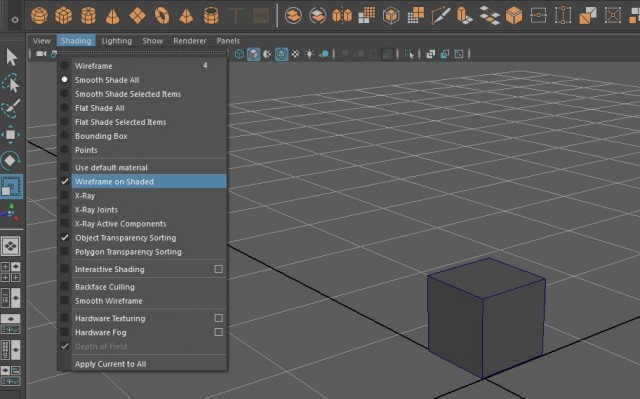Open the View panel menu
Image resolution: width=640 pixels, height=399 pixels.
pos(42,41)
